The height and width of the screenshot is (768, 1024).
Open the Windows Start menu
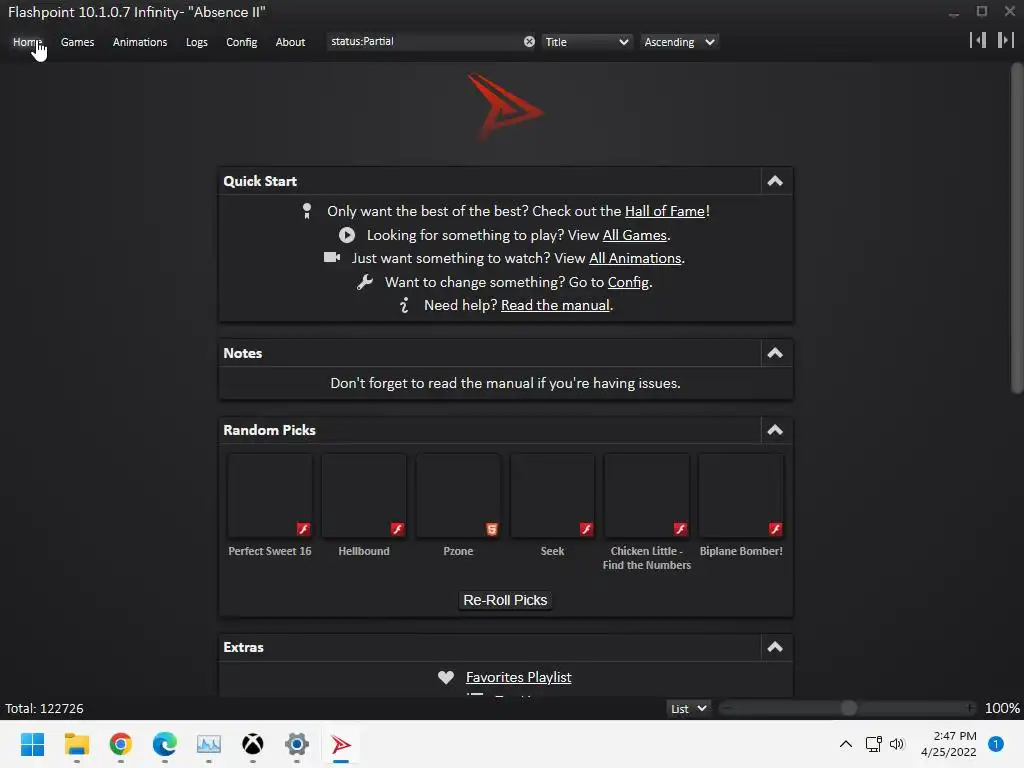pos(32,744)
